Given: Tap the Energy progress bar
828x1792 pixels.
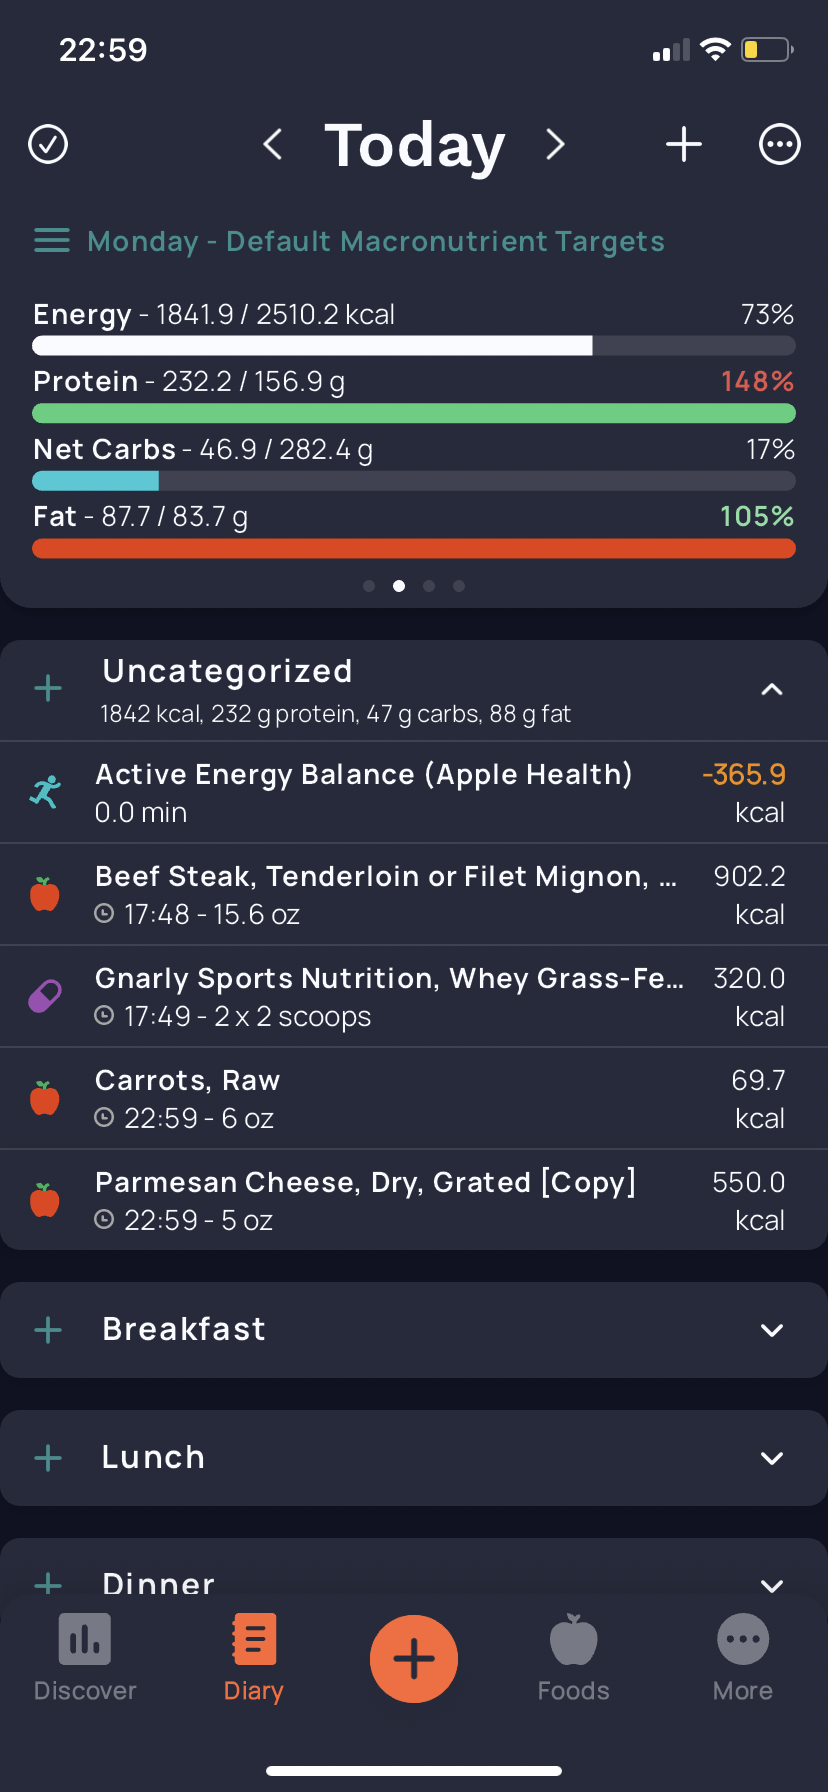Looking at the screenshot, I should [x=414, y=346].
